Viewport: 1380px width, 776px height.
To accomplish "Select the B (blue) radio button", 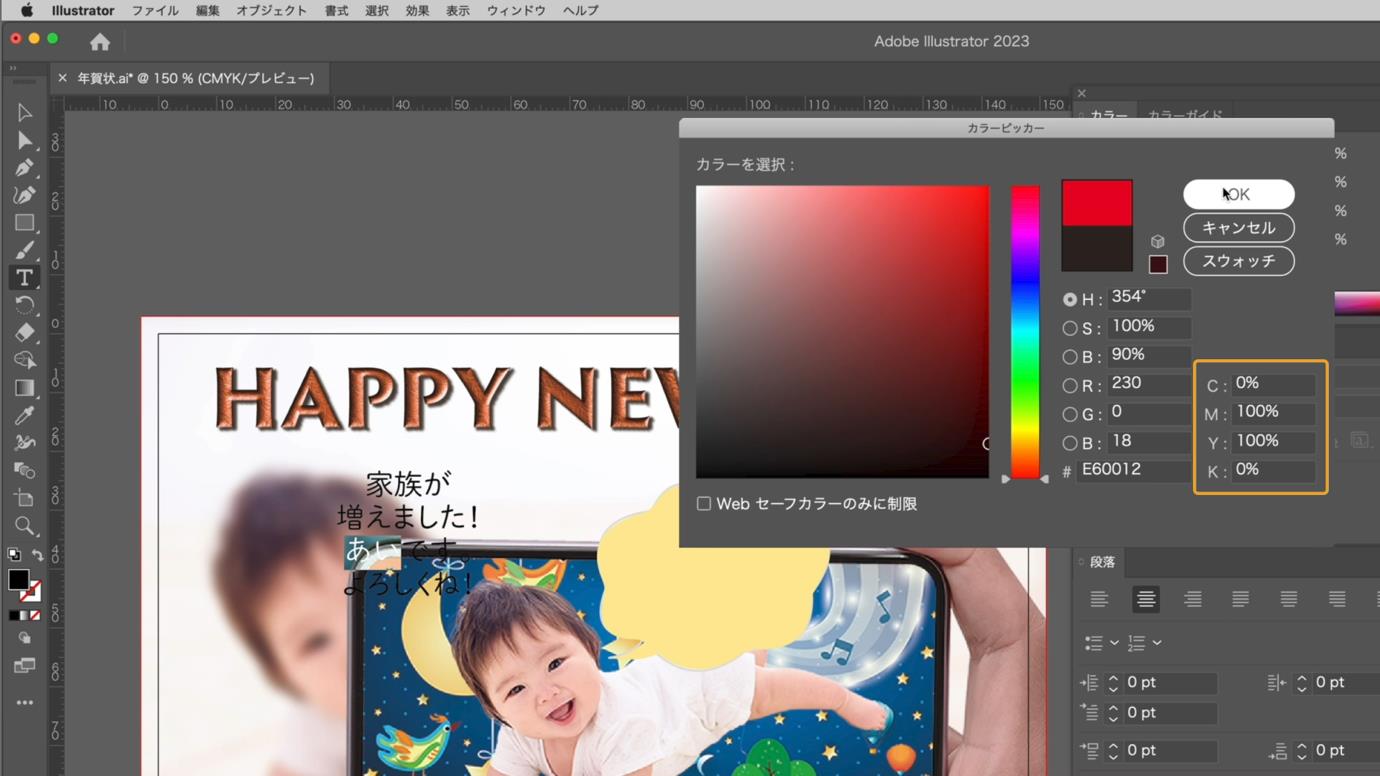I will 1070,443.
